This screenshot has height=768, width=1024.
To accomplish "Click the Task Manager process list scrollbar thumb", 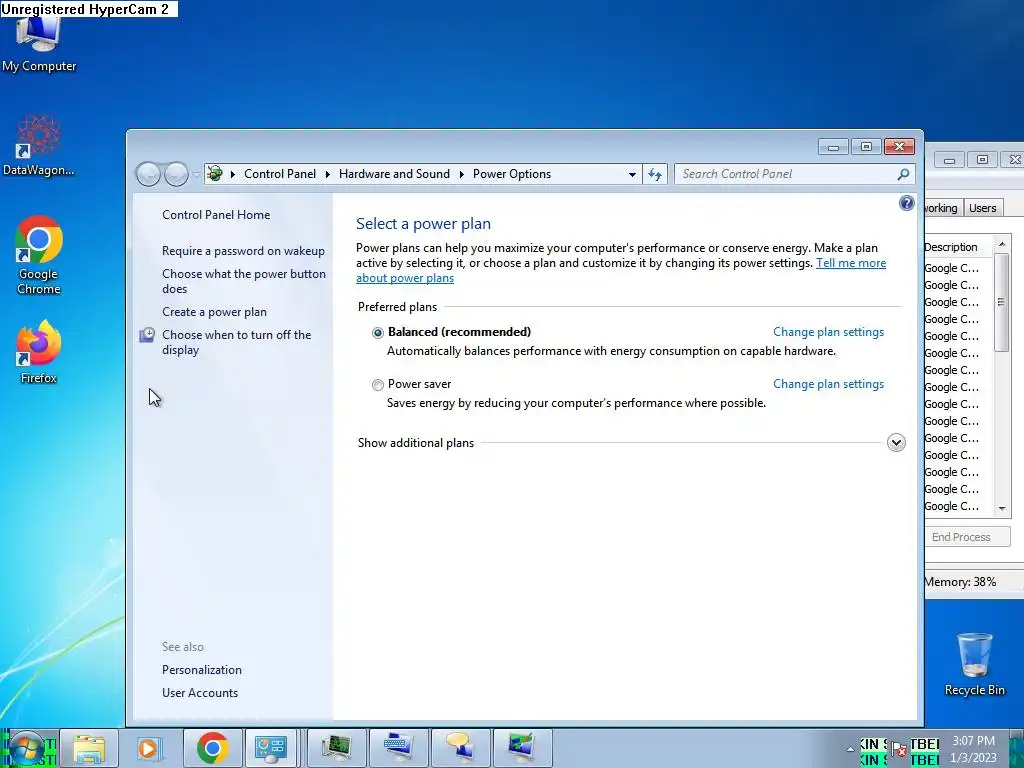I will point(1000,303).
